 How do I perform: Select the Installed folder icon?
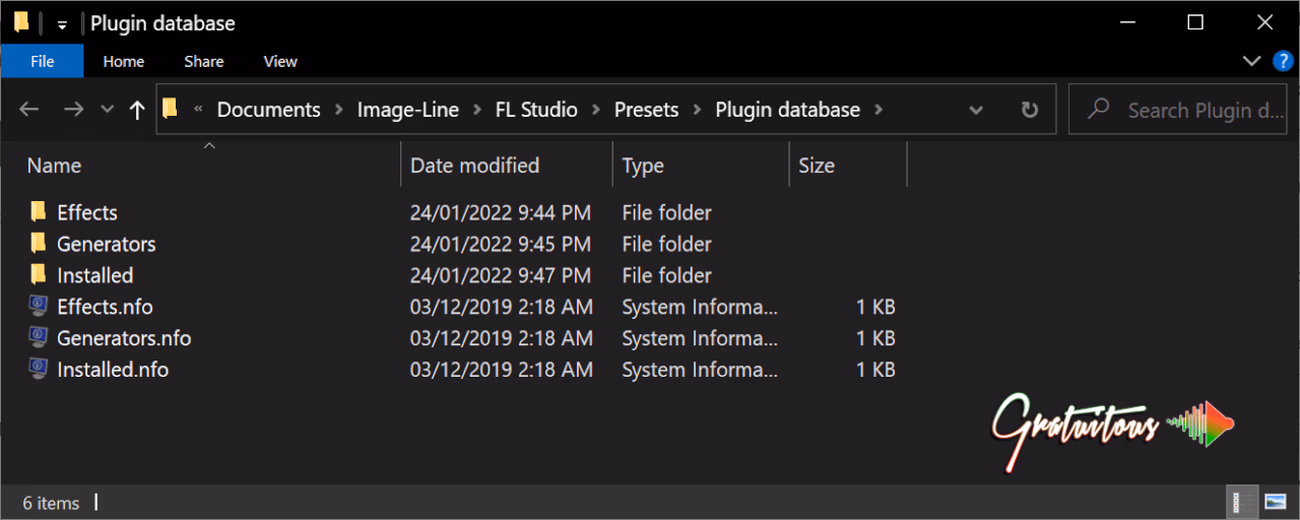coord(38,274)
